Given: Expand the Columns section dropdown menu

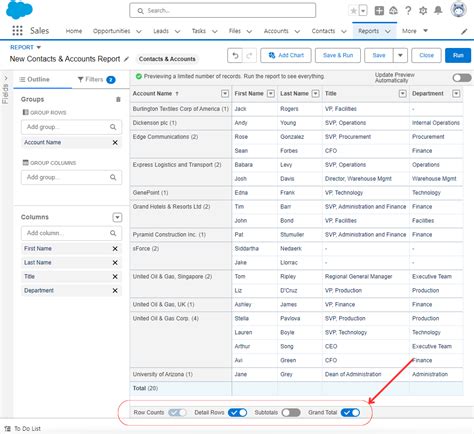Looking at the screenshot, I should (x=117, y=217).
